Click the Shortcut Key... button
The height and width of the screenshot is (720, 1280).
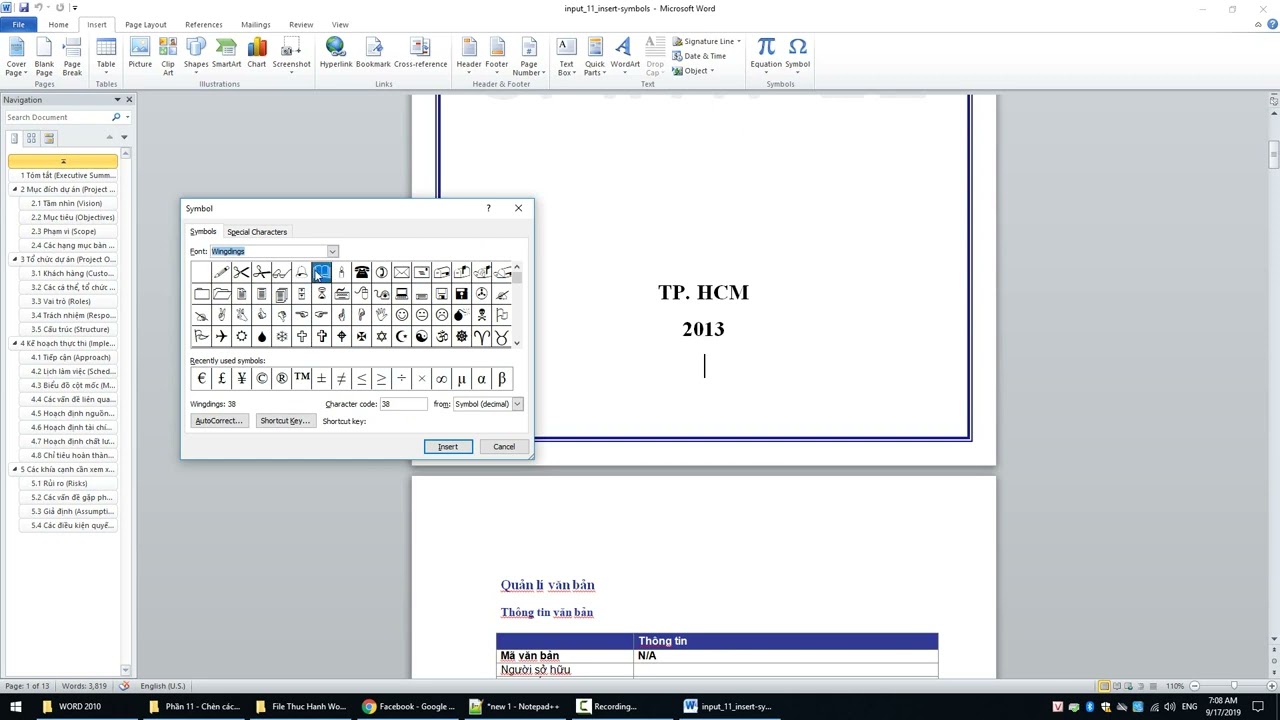(285, 421)
